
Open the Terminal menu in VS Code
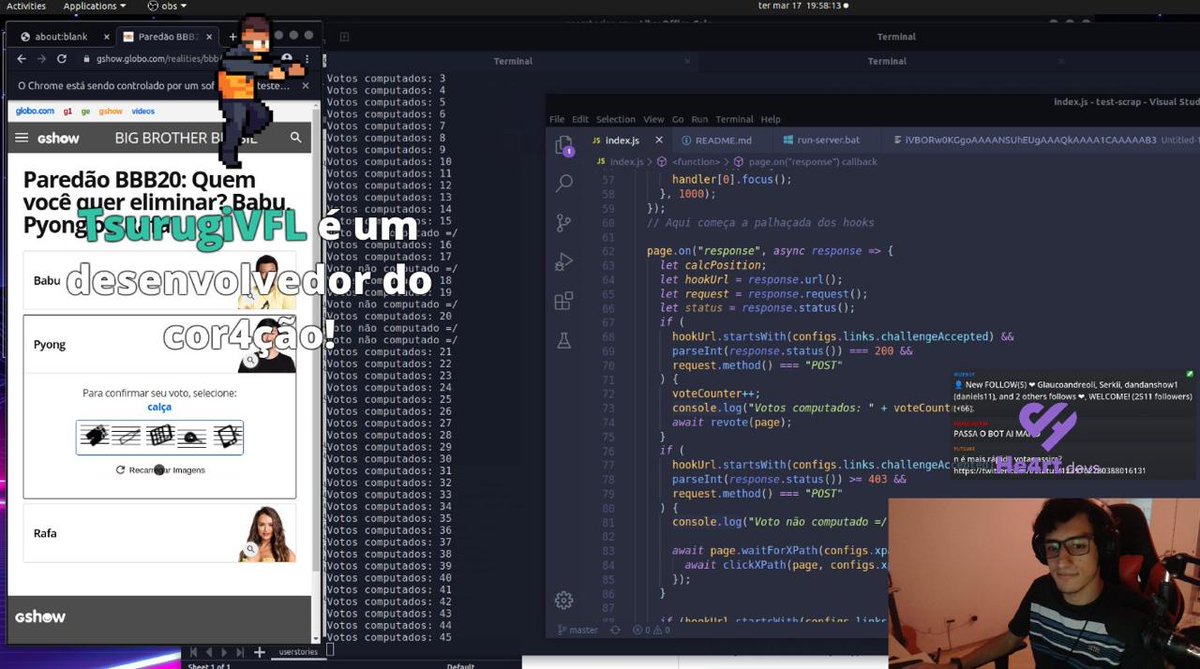click(734, 119)
